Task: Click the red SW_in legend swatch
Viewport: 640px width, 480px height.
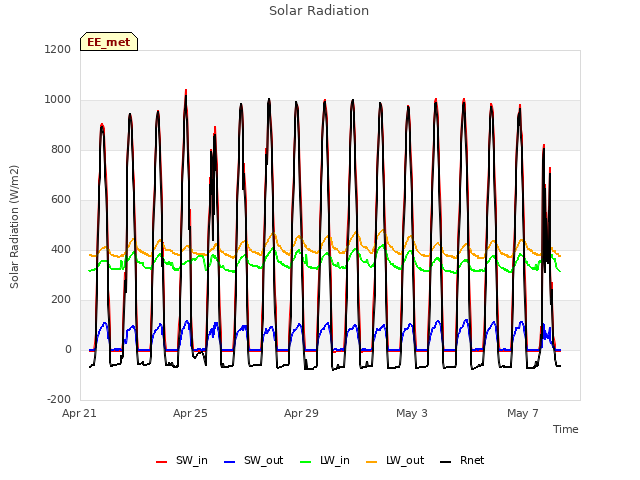Action: [x=162, y=462]
